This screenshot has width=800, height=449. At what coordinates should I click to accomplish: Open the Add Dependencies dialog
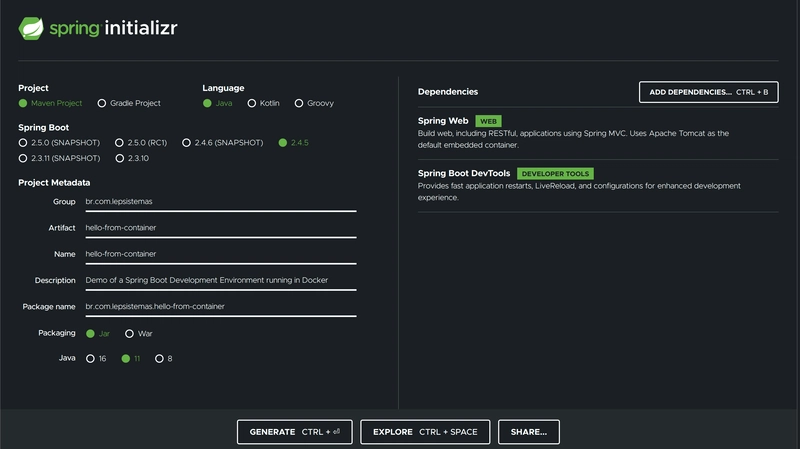(x=709, y=92)
